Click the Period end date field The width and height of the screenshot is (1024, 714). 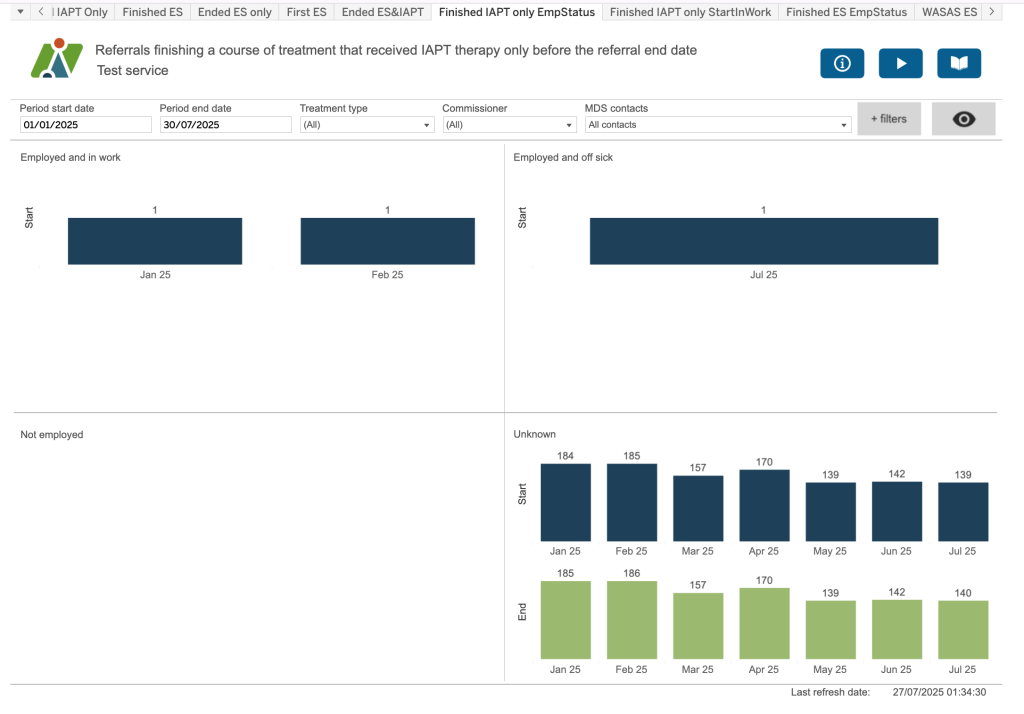point(225,125)
